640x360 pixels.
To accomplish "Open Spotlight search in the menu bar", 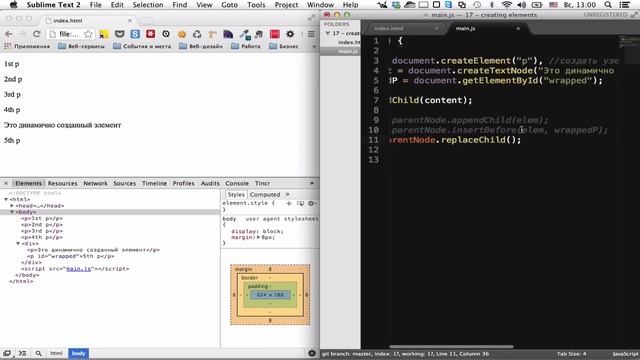I will pyautogui.click(x=608, y=5).
